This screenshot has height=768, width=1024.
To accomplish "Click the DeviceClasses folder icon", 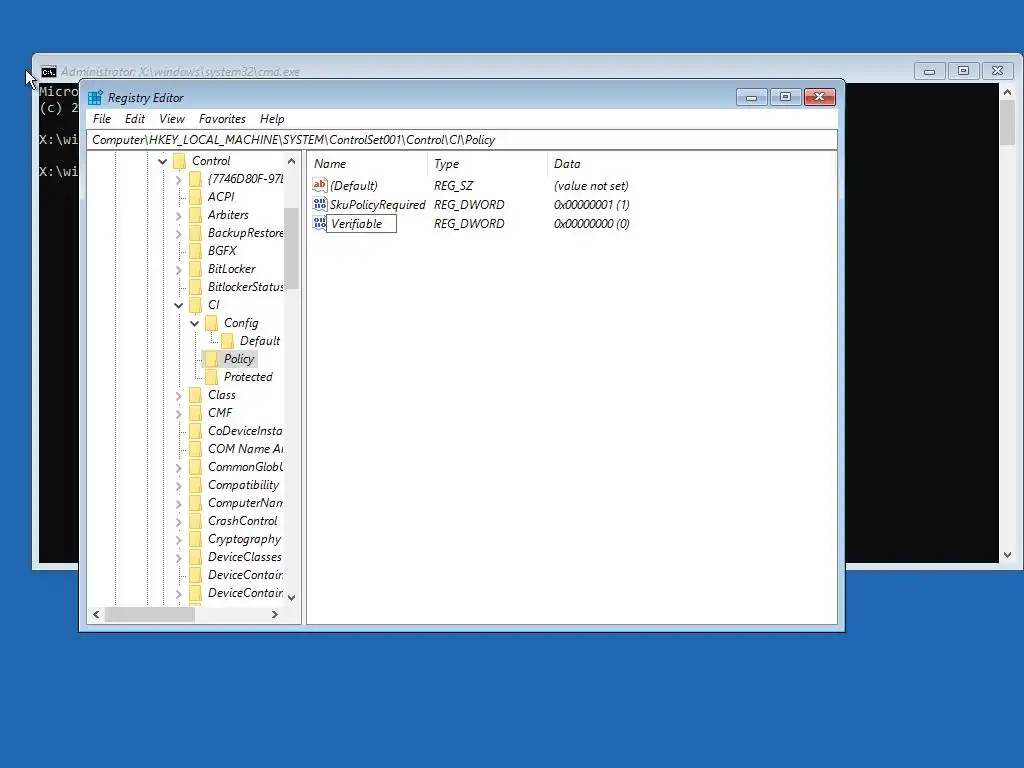I will [x=195, y=557].
